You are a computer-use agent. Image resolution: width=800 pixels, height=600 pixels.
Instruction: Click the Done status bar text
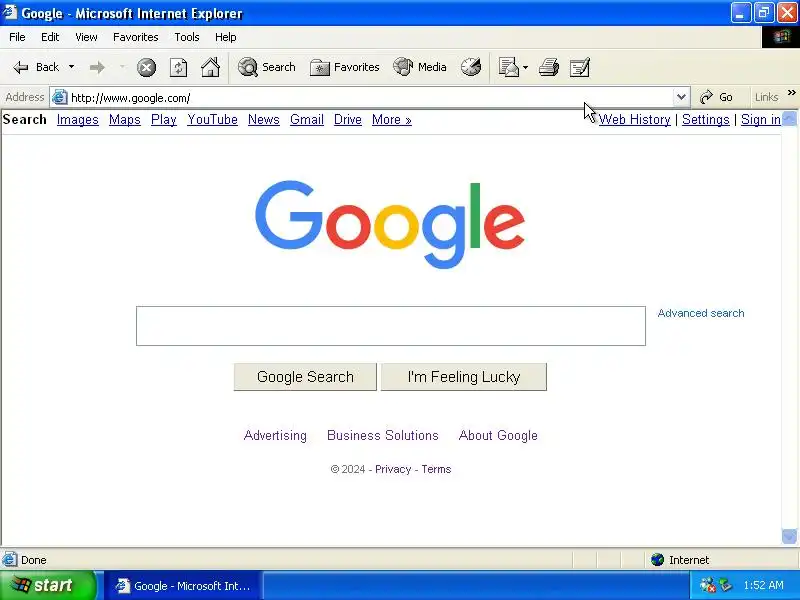pos(34,560)
